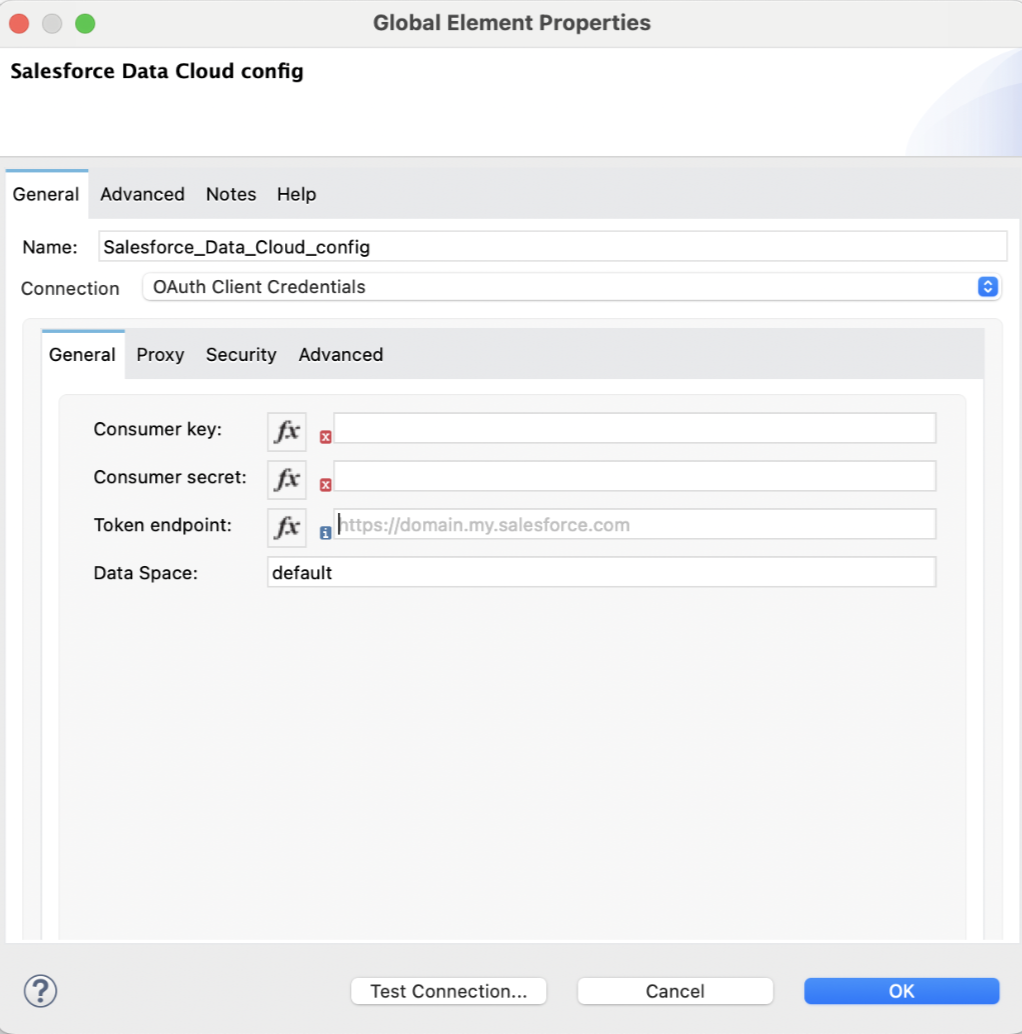Confirm the configuration with OK
Image resolution: width=1022 pixels, height=1034 pixels.
901,991
